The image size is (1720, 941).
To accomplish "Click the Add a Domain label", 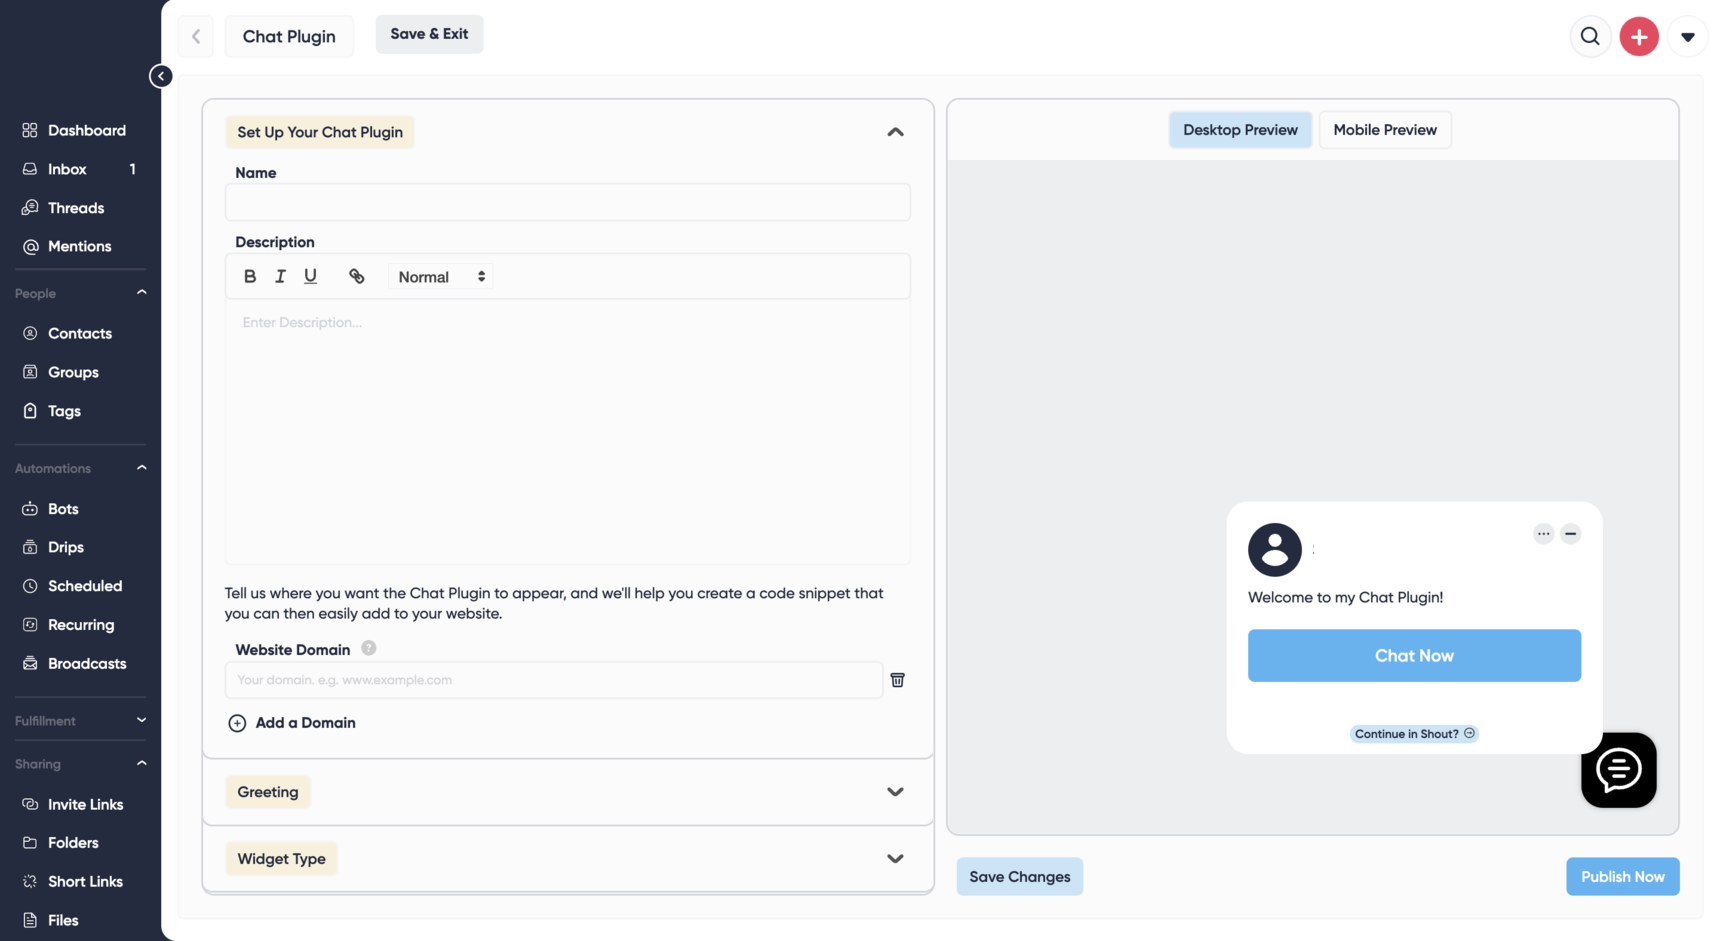I will tap(305, 723).
